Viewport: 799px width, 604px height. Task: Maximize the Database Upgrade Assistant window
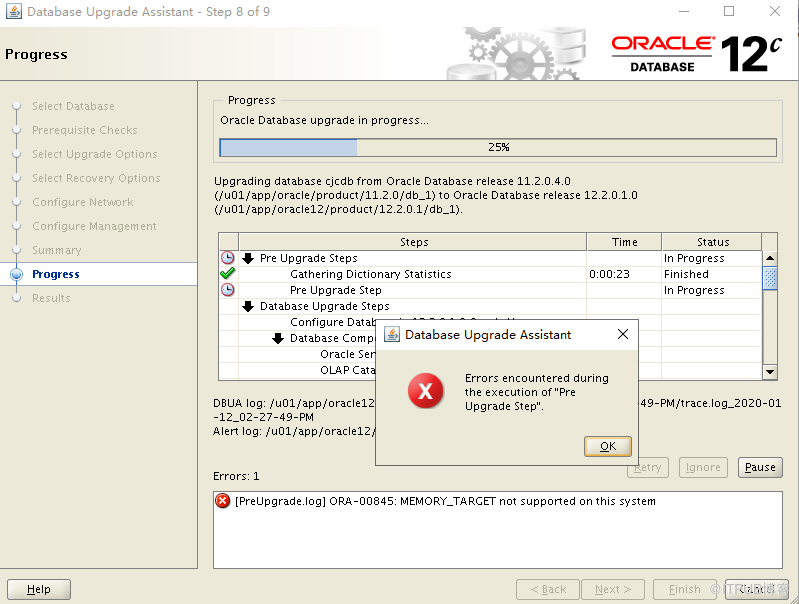tap(729, 11)
